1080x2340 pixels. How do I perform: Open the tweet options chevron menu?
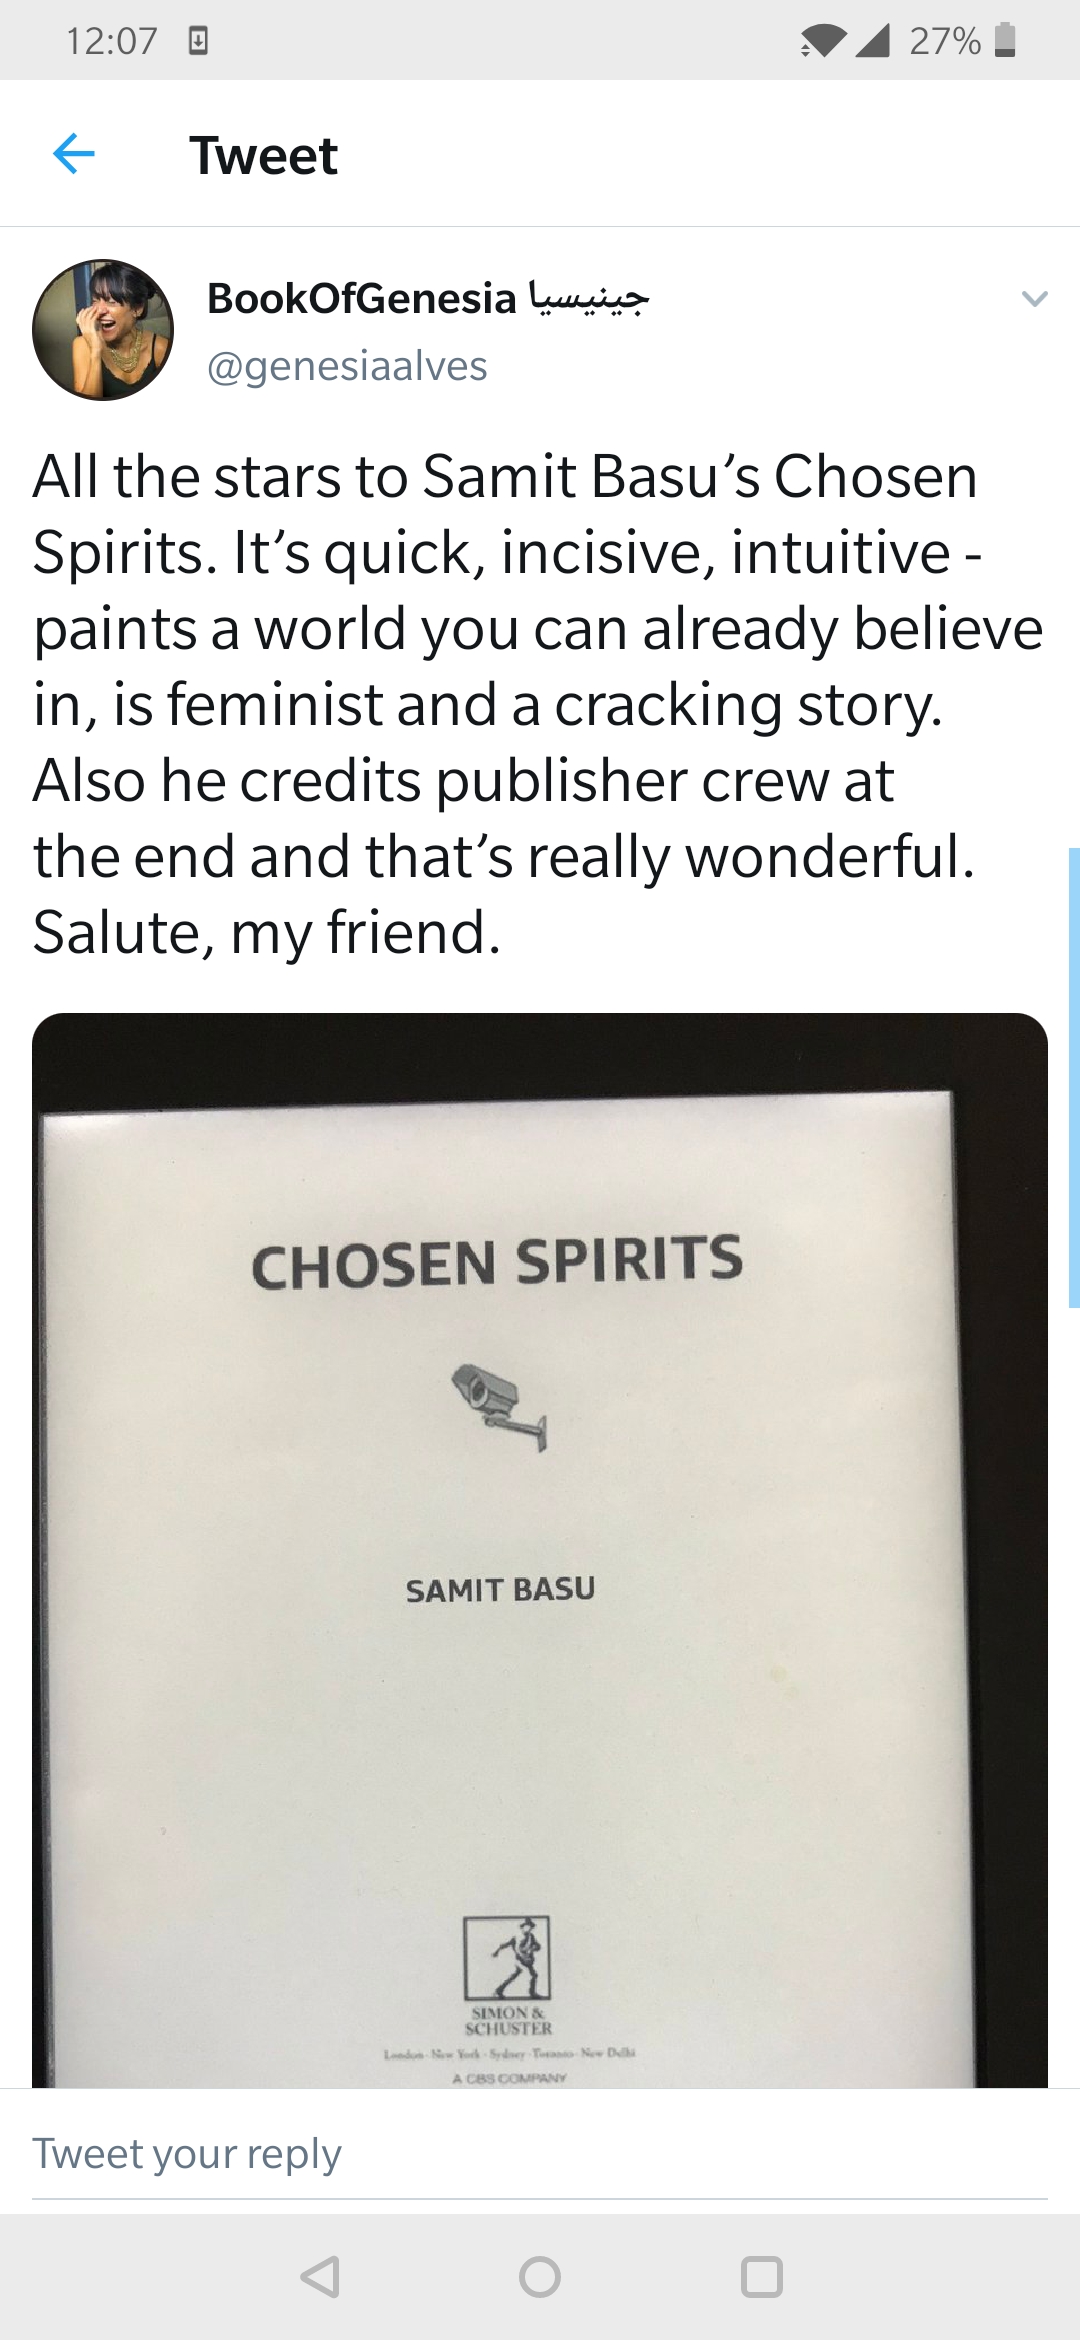click(1034, 298)
